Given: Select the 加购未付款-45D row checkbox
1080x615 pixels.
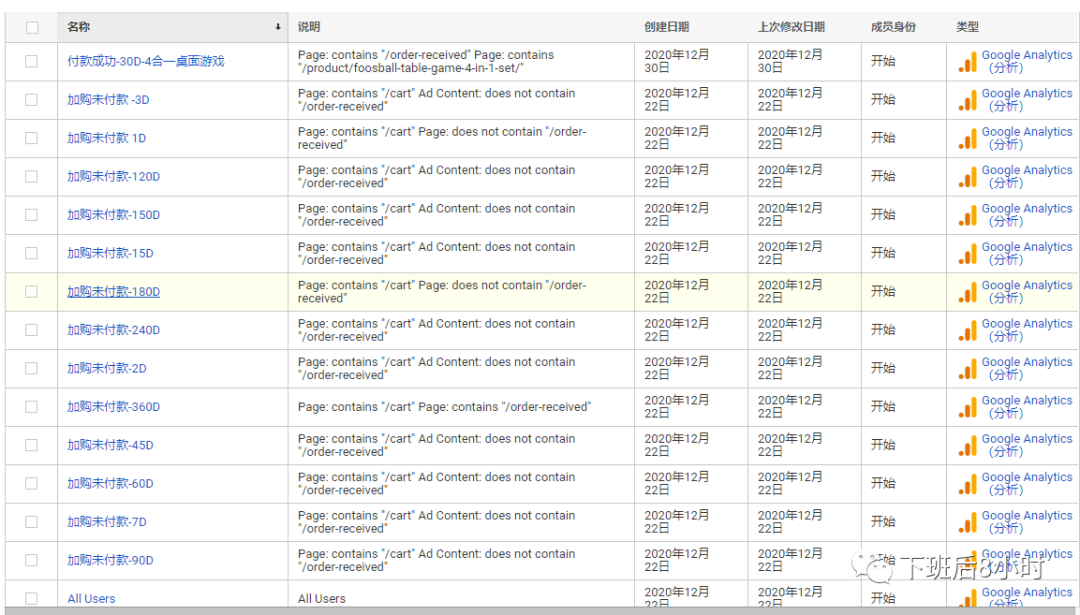Looking at the screenshot, I should [x=32, y=445].
